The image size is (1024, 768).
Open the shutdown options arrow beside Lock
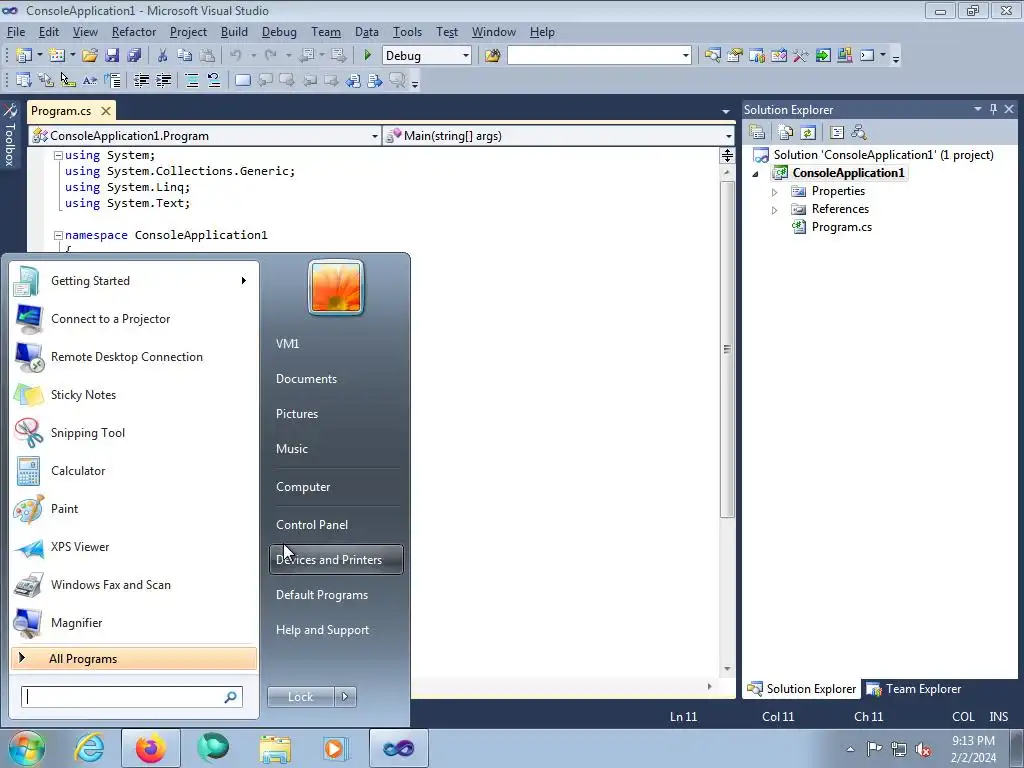tap(345, 697)
